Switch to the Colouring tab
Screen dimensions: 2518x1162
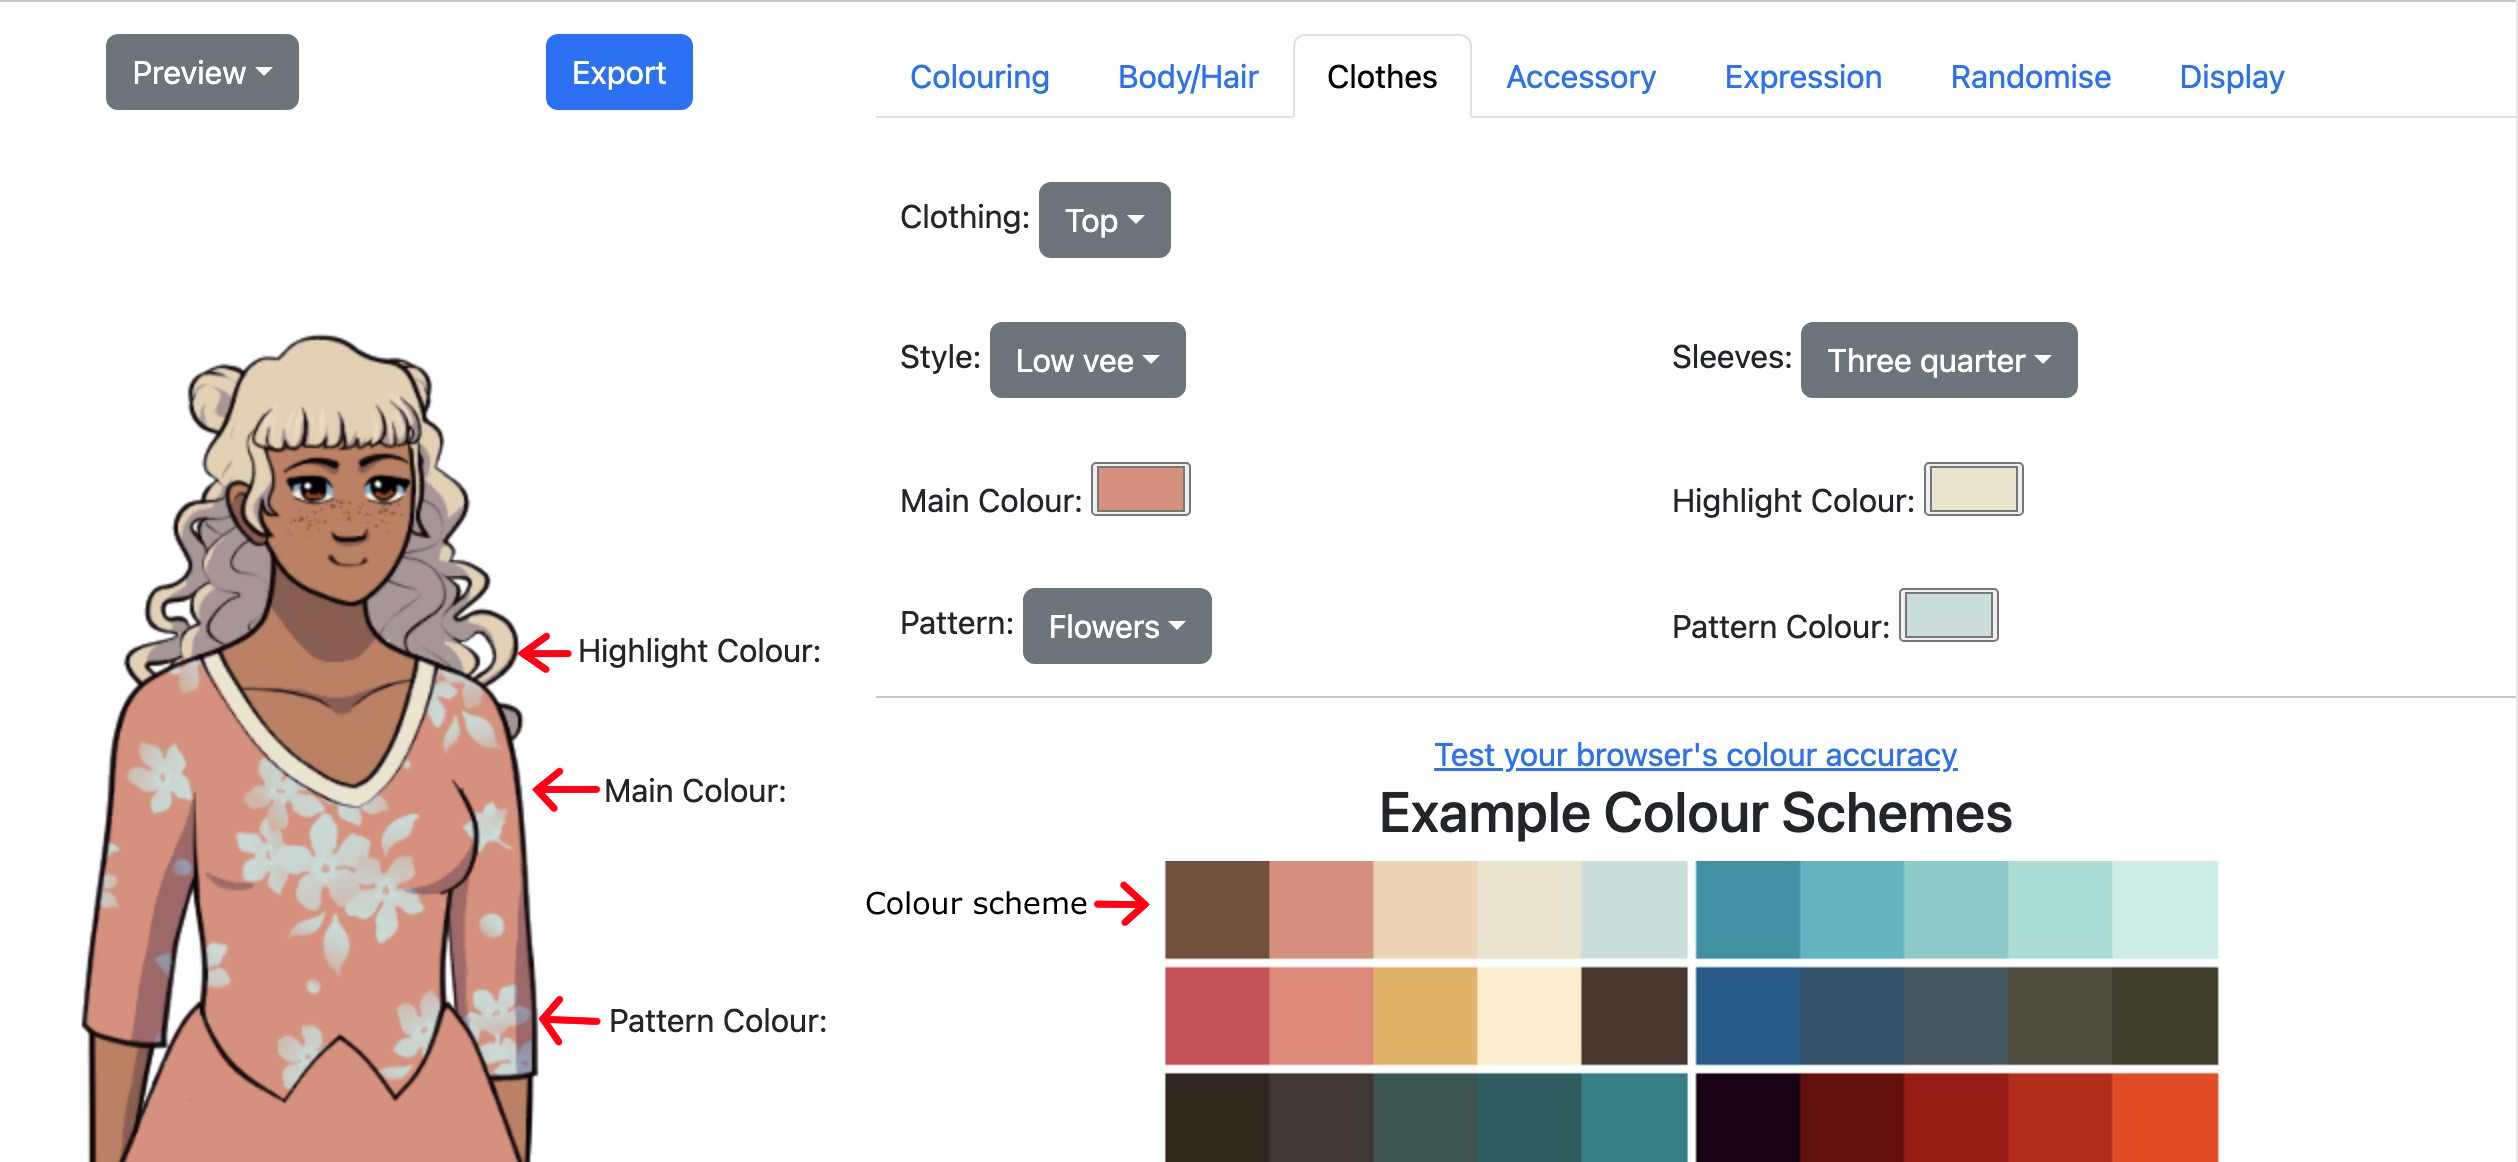click(979, 77)
